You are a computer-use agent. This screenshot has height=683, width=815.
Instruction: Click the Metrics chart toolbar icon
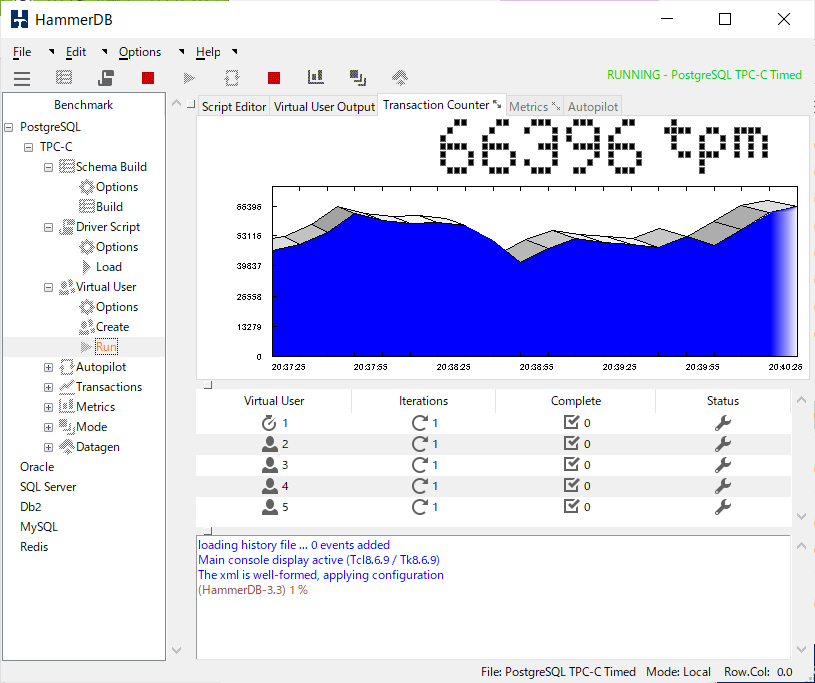pos(316,77)
